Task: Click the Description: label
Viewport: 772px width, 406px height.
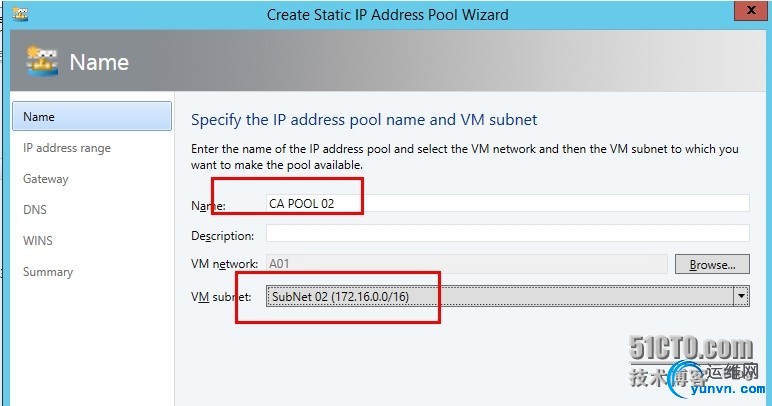Action: point(223,236)
